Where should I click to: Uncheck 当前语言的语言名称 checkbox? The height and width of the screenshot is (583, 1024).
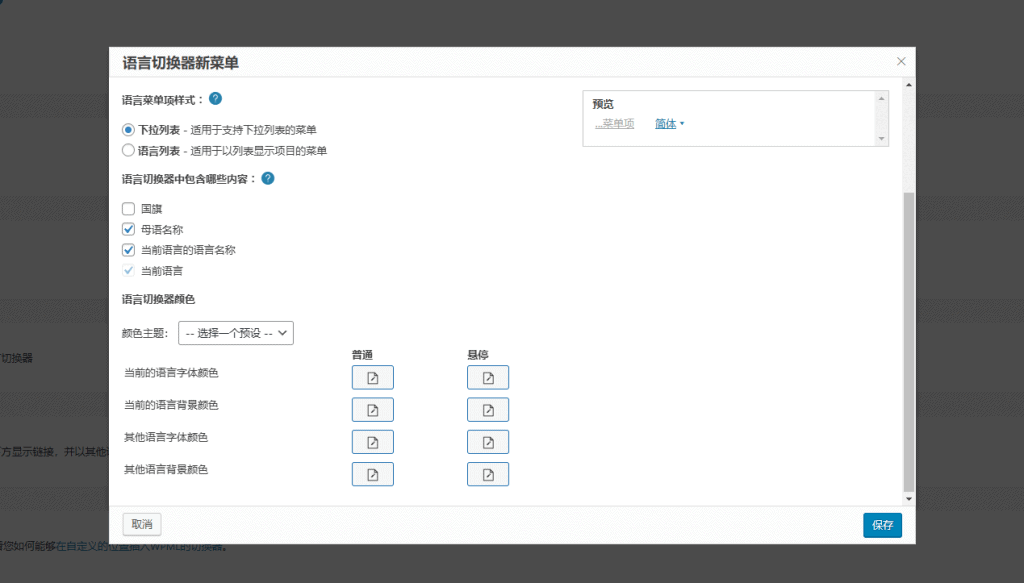pyautogui.click(x=128, y=249)
